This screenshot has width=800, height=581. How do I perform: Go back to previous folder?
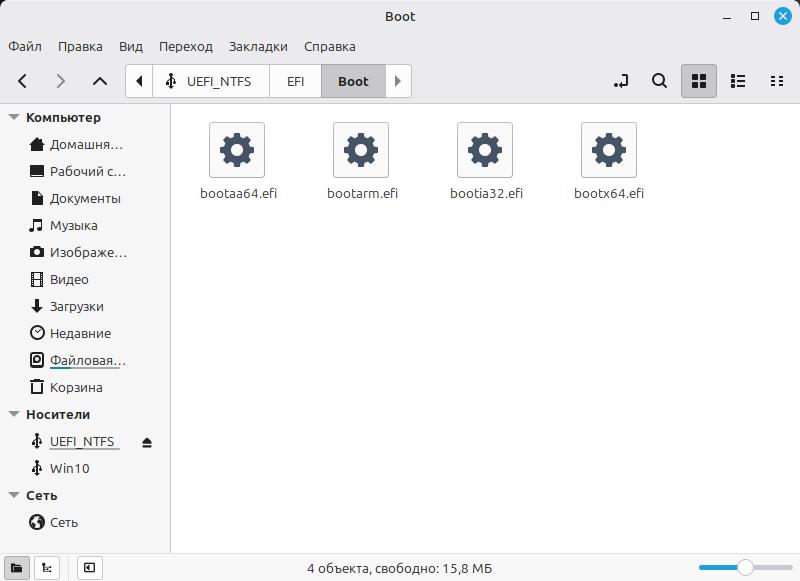pos(22,81)
